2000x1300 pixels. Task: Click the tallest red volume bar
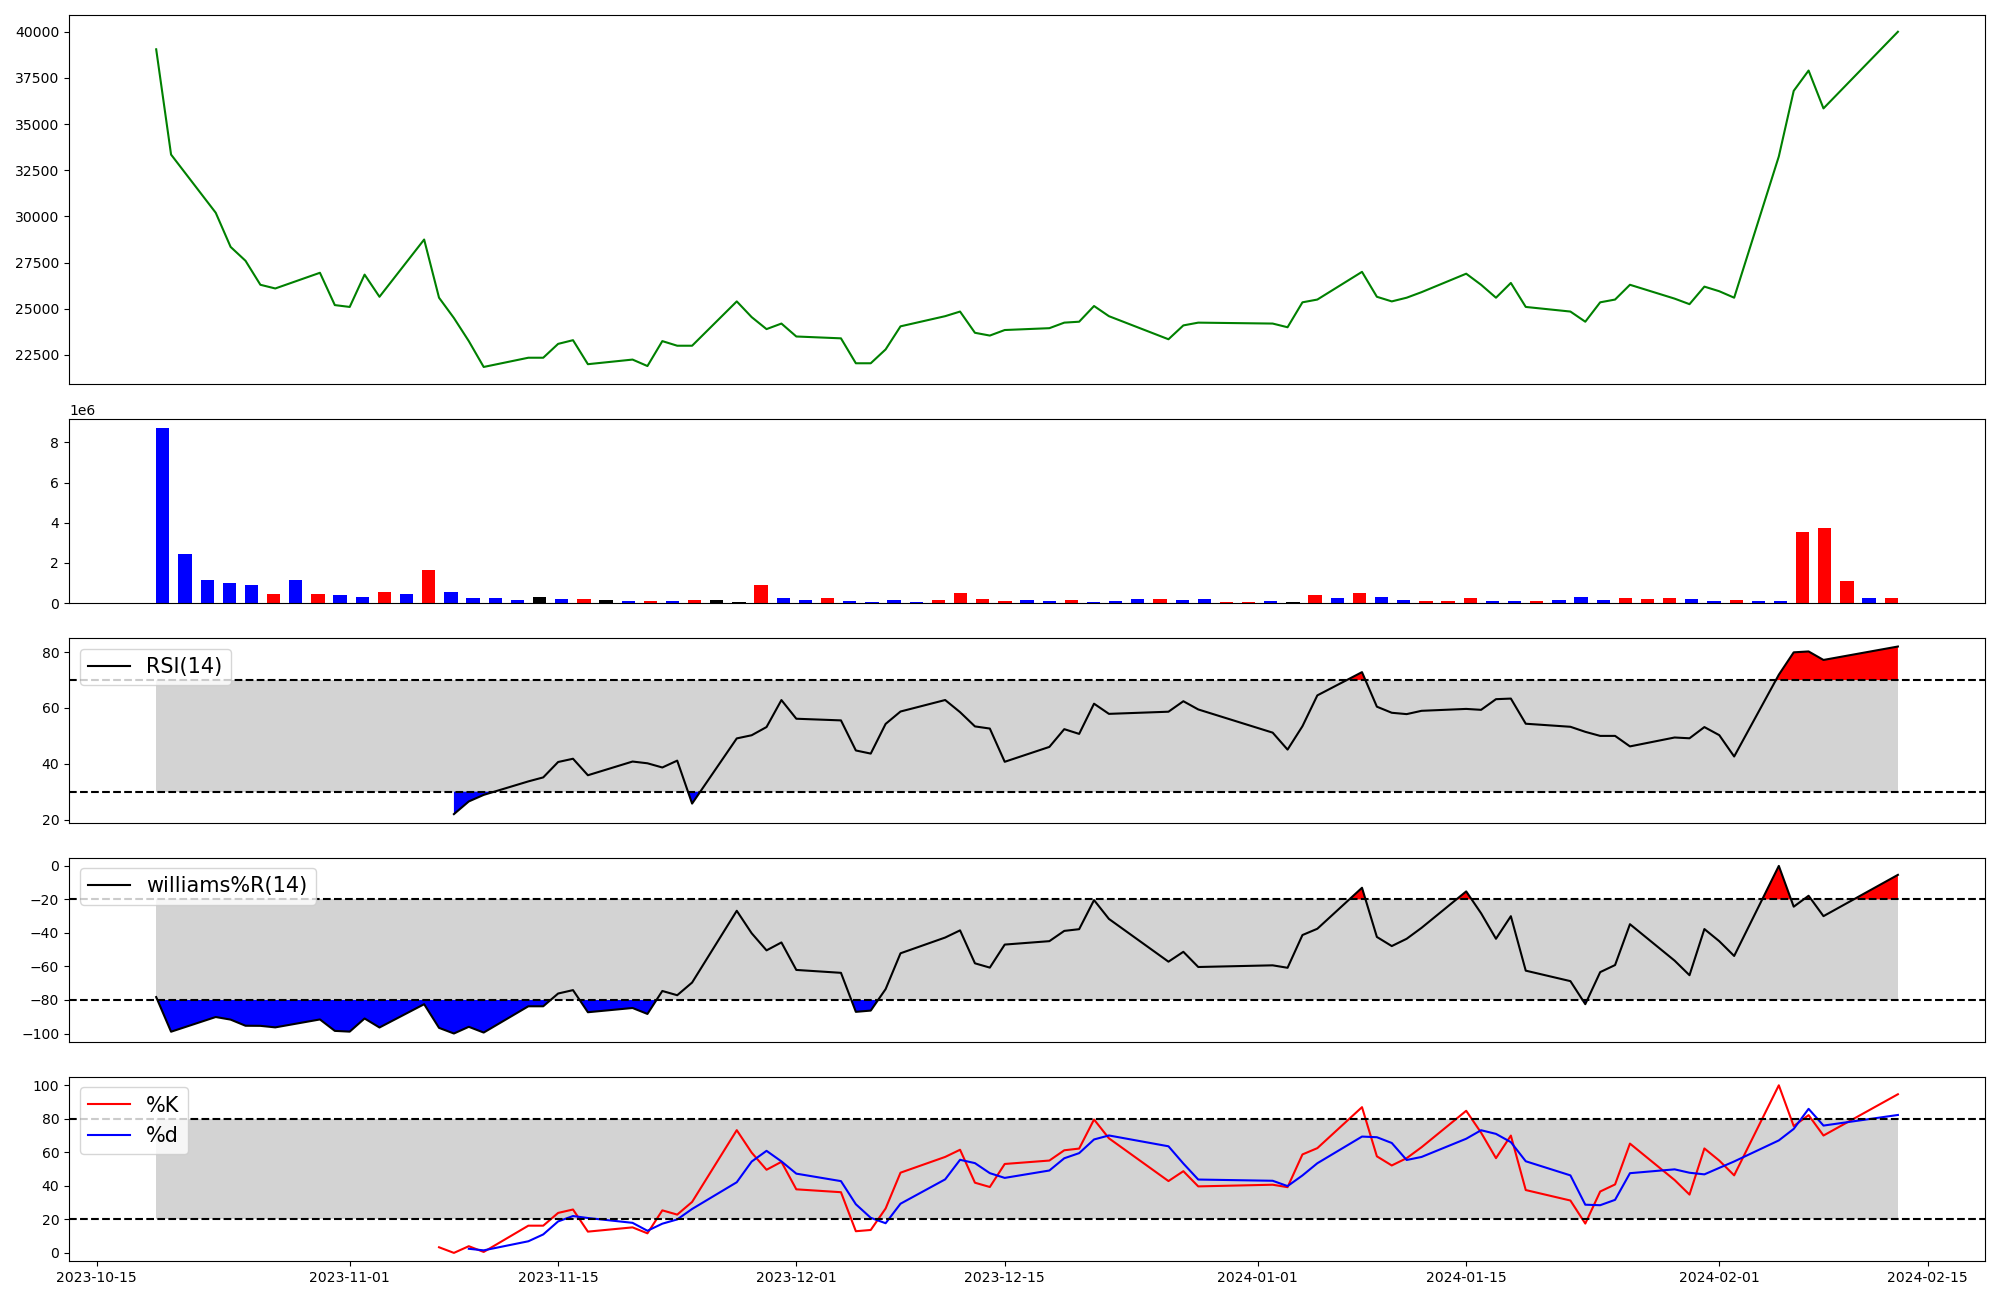pyautogui.click(x=1824, y=566)
